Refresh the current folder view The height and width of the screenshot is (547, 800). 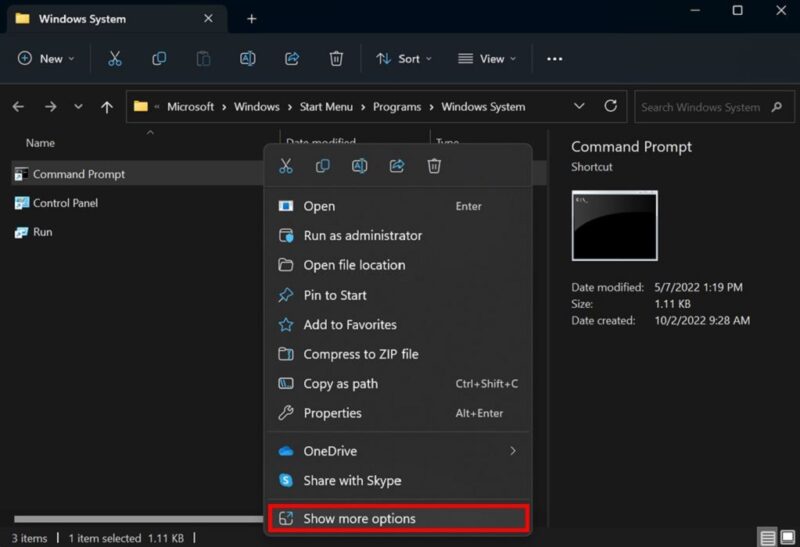point(610,106)
